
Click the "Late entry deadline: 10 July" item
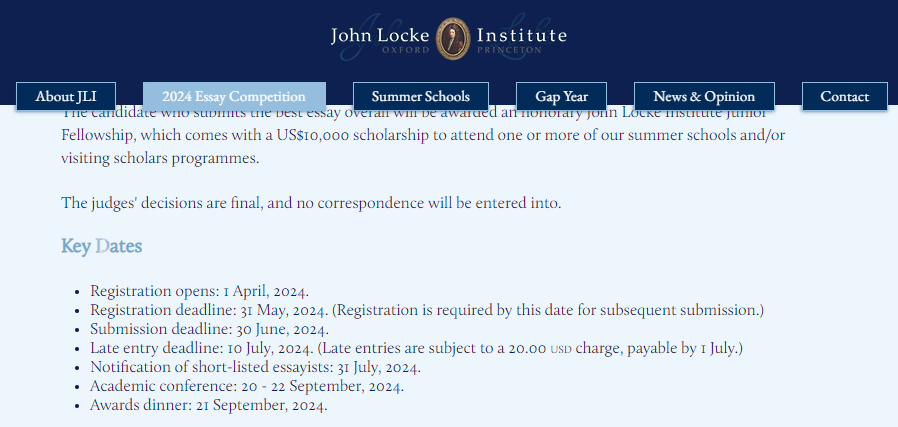416,348
